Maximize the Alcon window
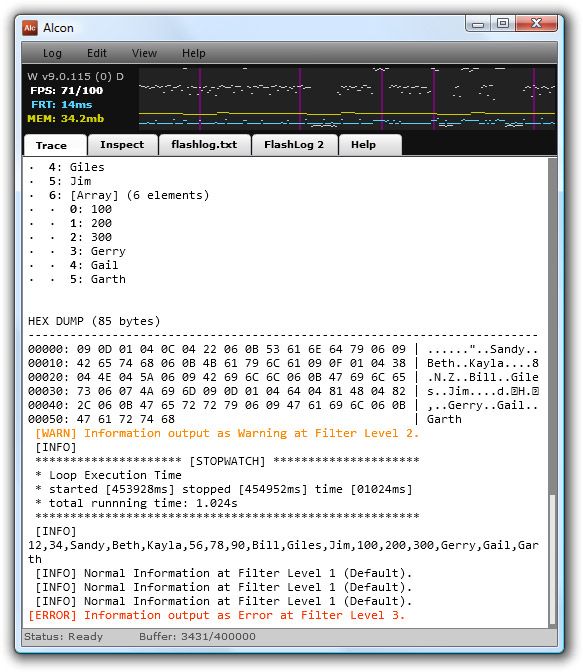The width and height of the screenshot is (583, 672). click(x=503, y=24)
